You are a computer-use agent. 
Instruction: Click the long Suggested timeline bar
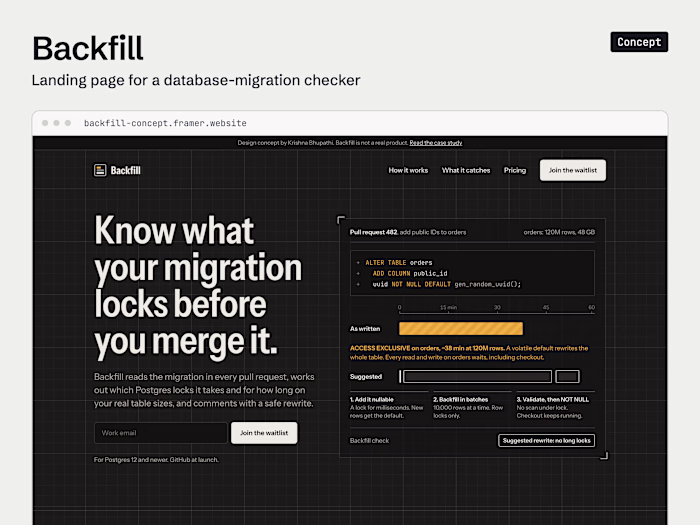pos(477,376)
